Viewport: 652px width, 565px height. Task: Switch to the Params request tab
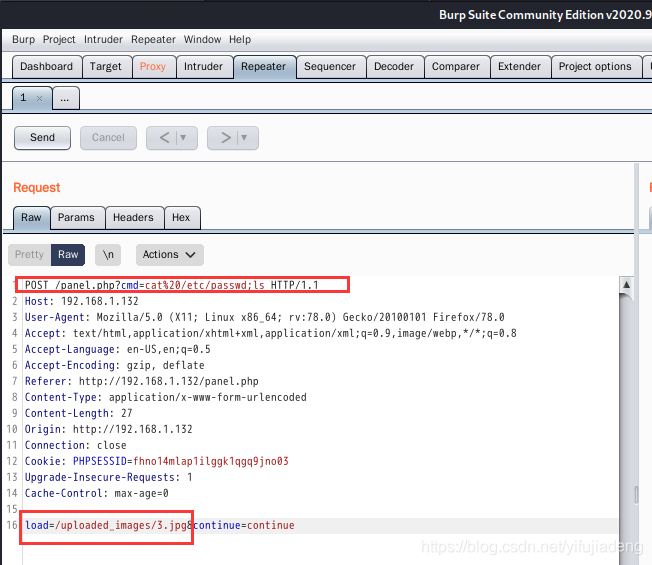(77, 217)
